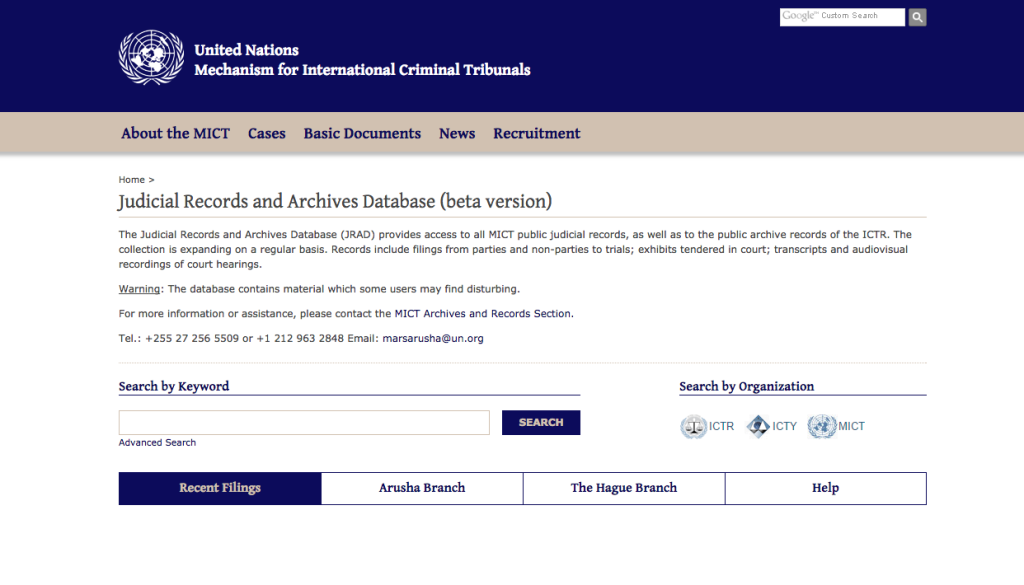The image size is (1024, 585).
Task: Open the About the MICT menu
Action: pos(175,133)
